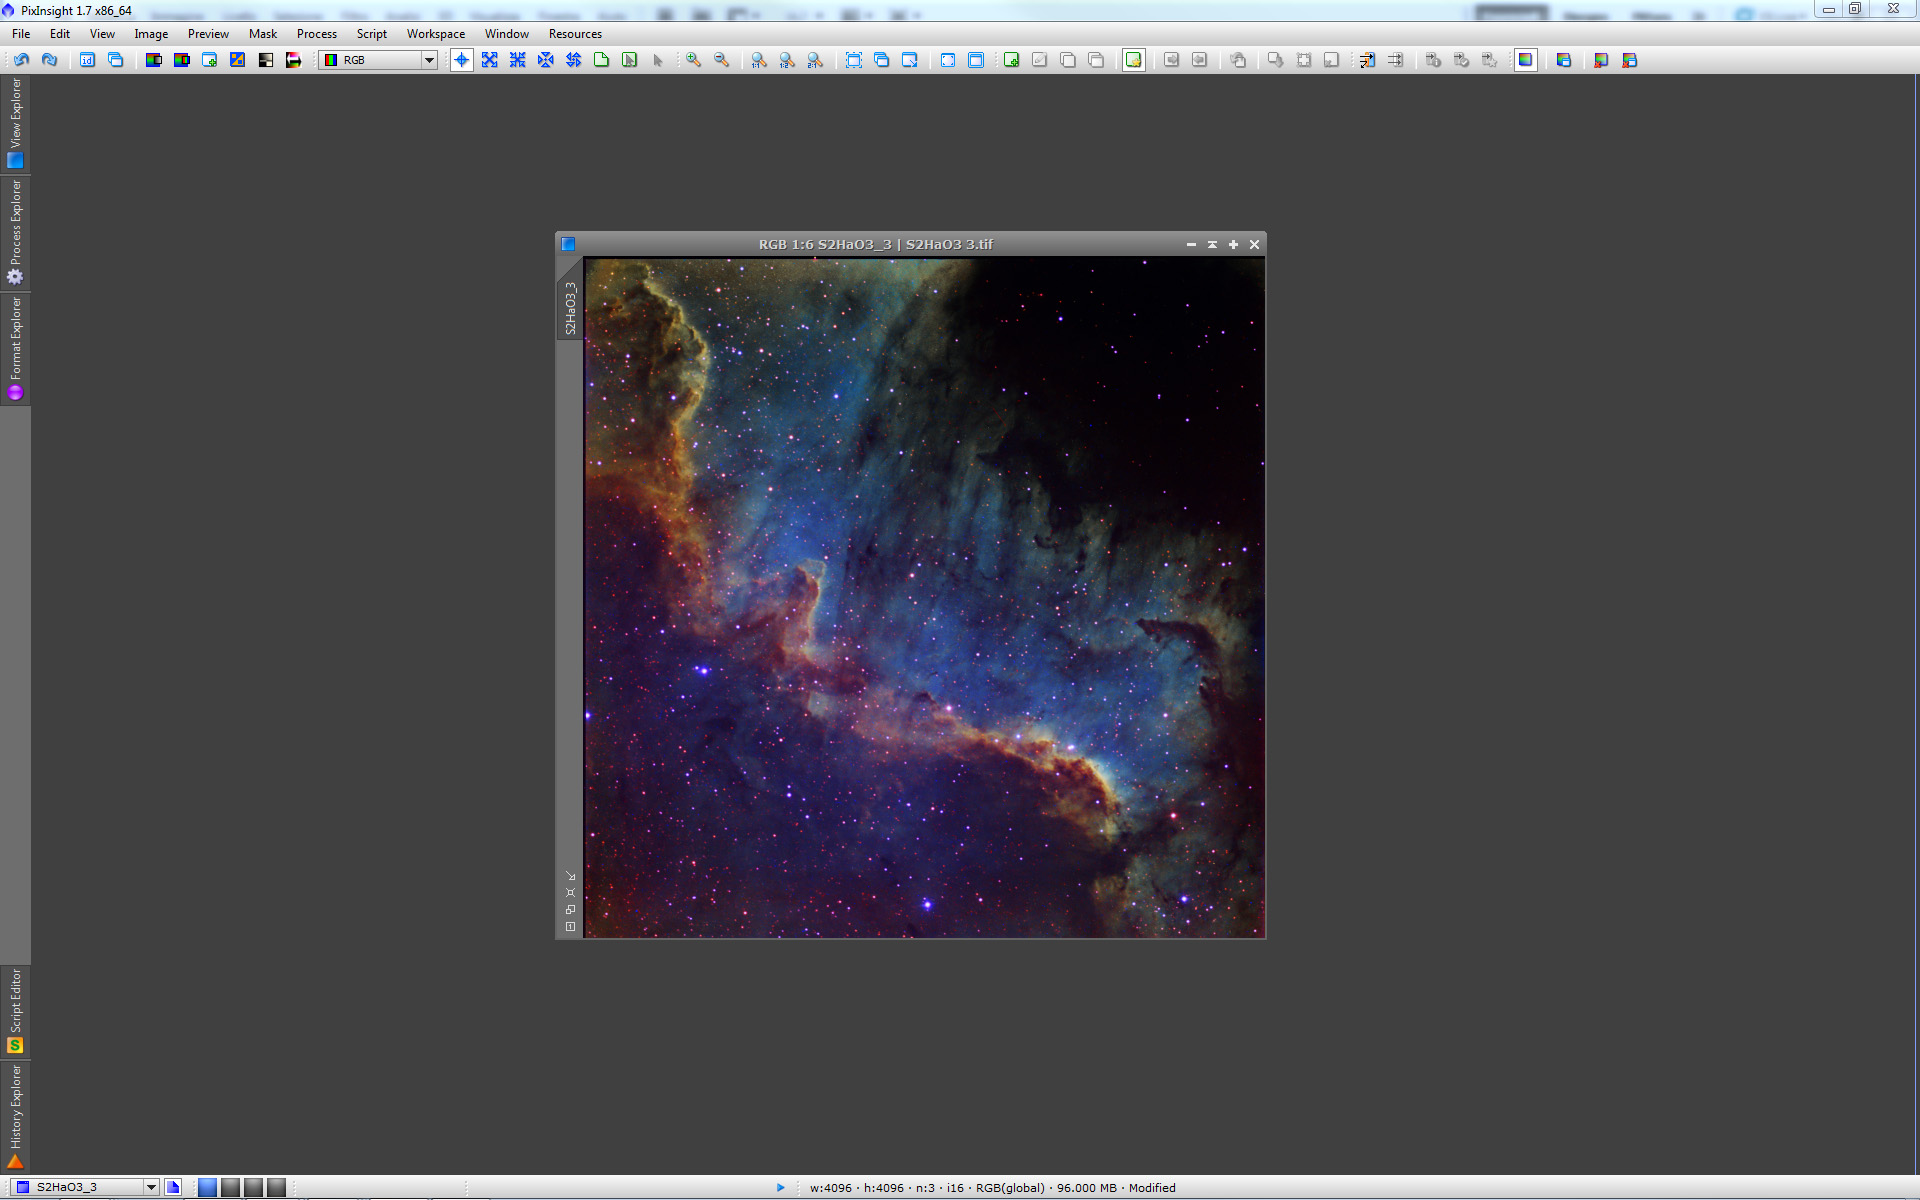Viewport: 1920px width, 1200px height.
Task: Click the rainbow stripes arrow icon
Action: pos(293,60)
